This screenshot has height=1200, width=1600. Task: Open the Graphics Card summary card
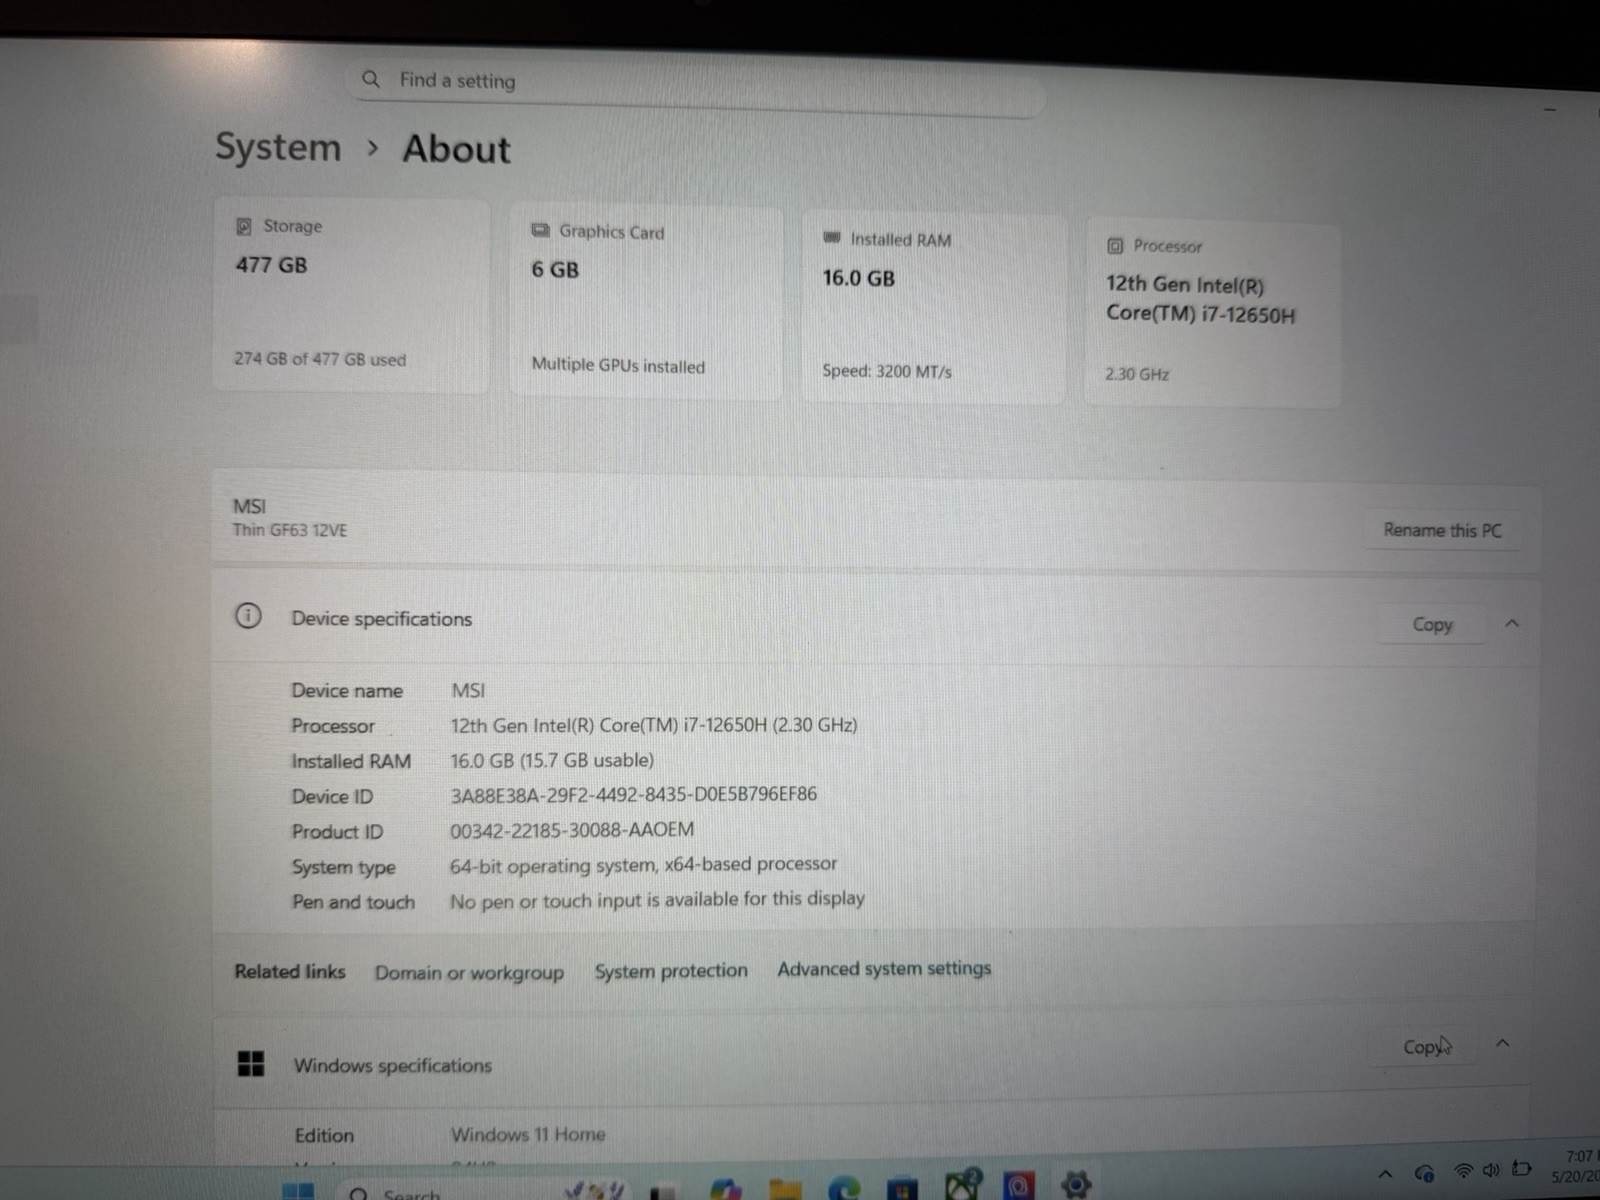646,303
